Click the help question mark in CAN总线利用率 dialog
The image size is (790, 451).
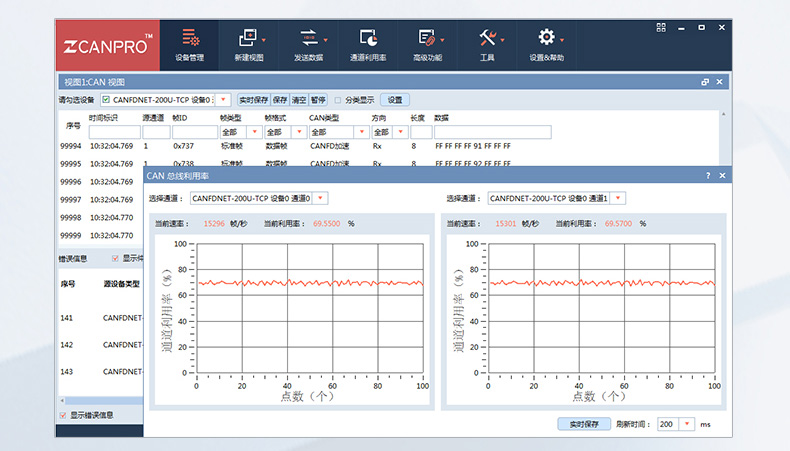[x=708, y=175]
